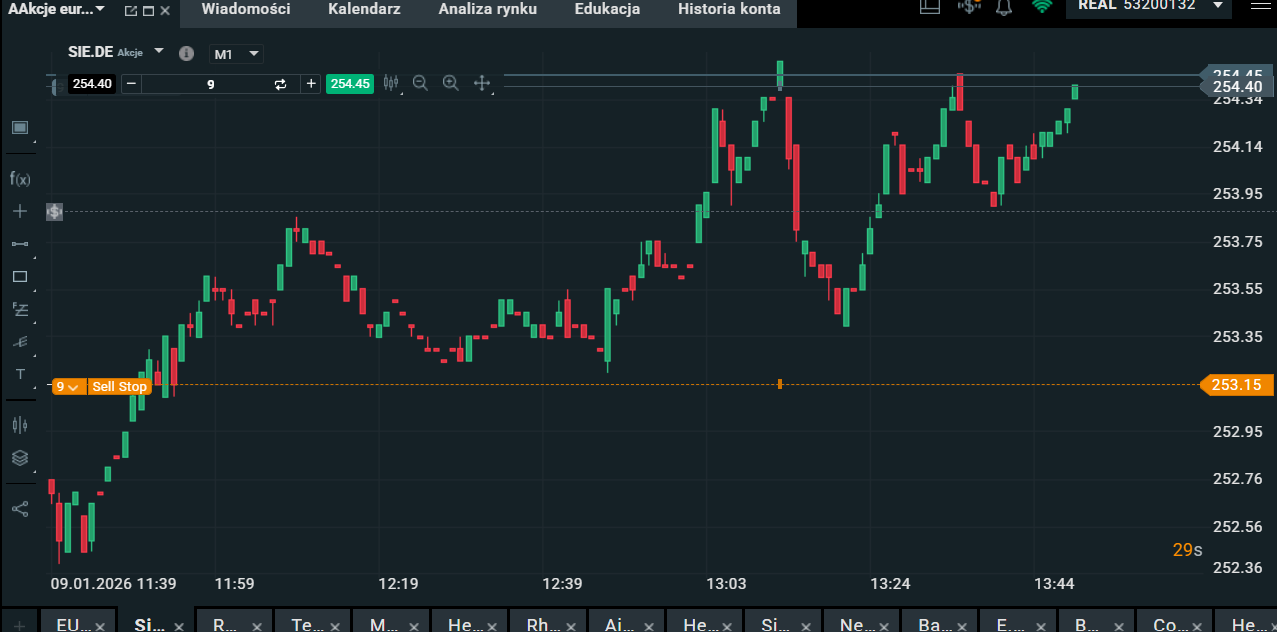Select the text T tool
The height and width of the screenshot is (632, 1277).
click(x=20, y=374)
